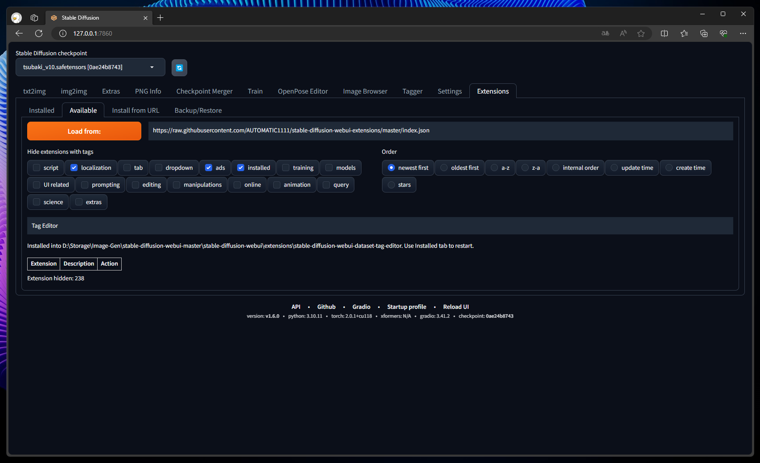Viewport: 760px width, 463px height.
Task: Open browser favorites list icon
Action: tap(684, 33)
